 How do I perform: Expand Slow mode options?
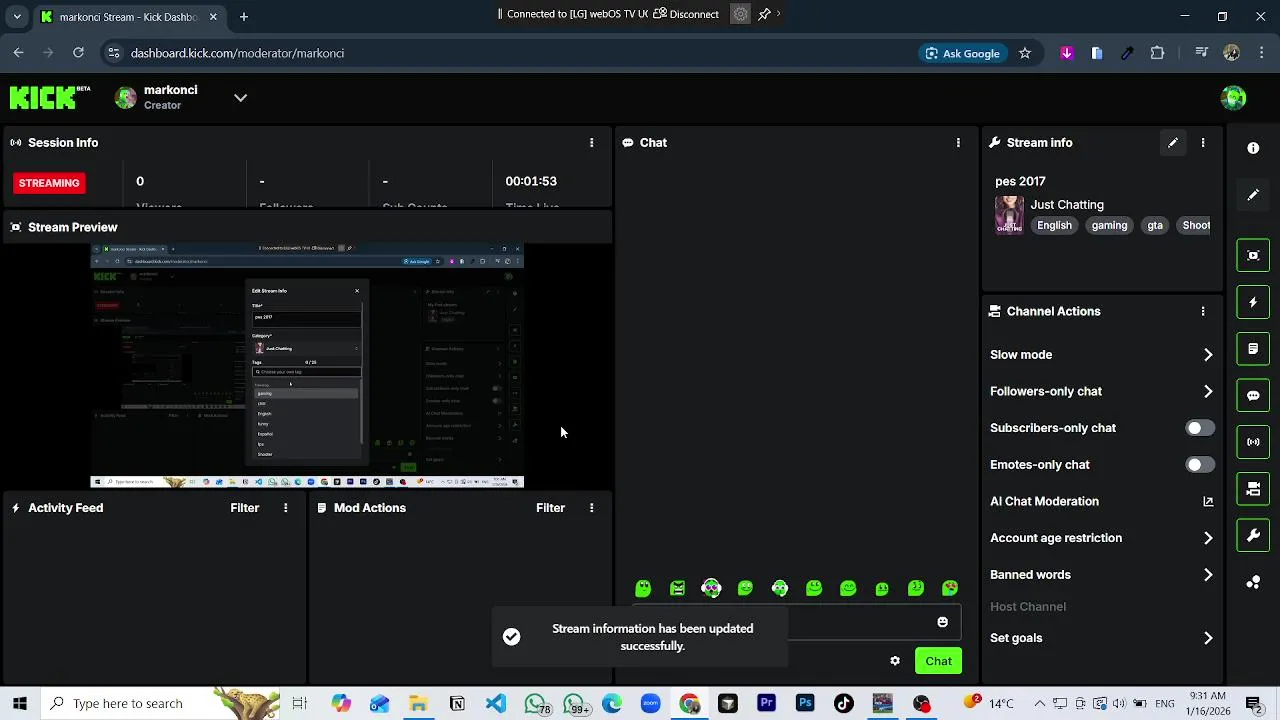[x=1208, y=355]
